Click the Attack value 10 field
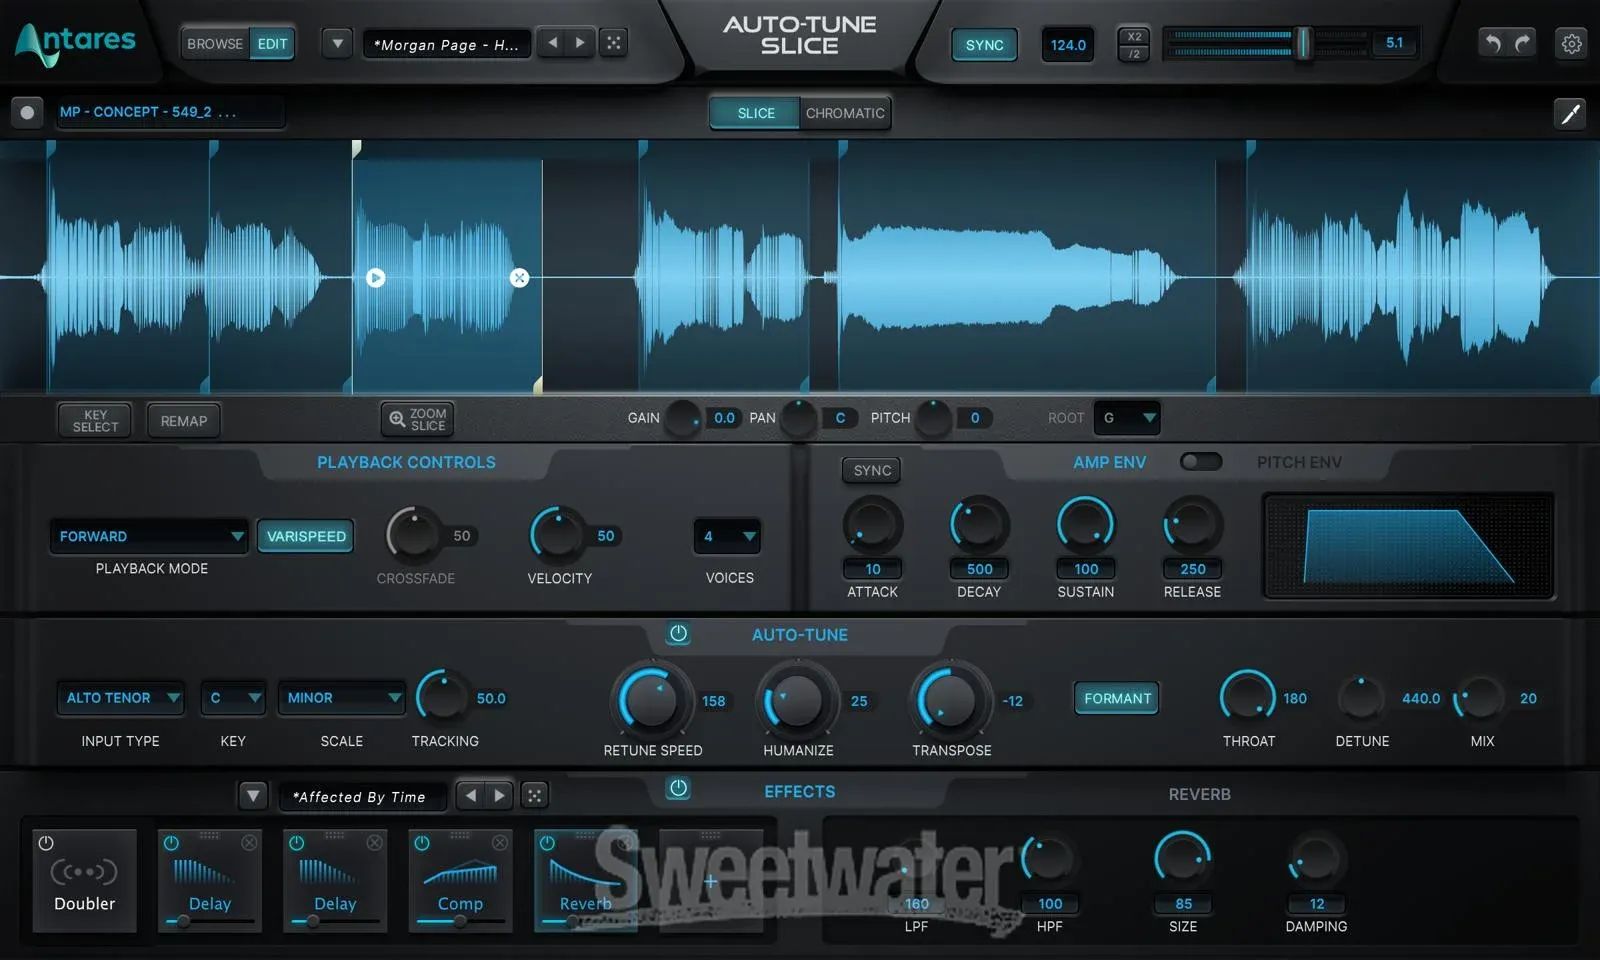Viewport: 1600px width, 960px height. point(872,569)
